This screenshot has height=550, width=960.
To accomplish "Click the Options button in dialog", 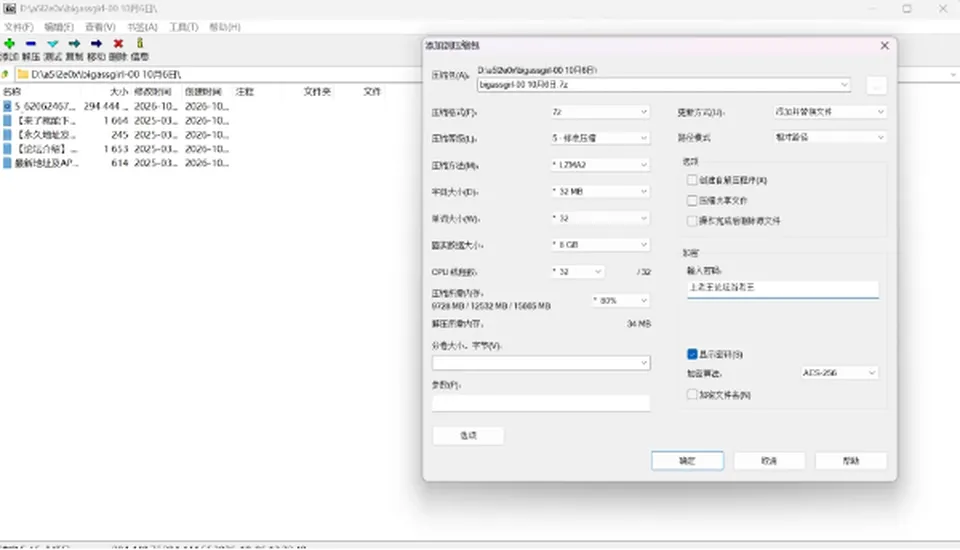I will (468, 435).
